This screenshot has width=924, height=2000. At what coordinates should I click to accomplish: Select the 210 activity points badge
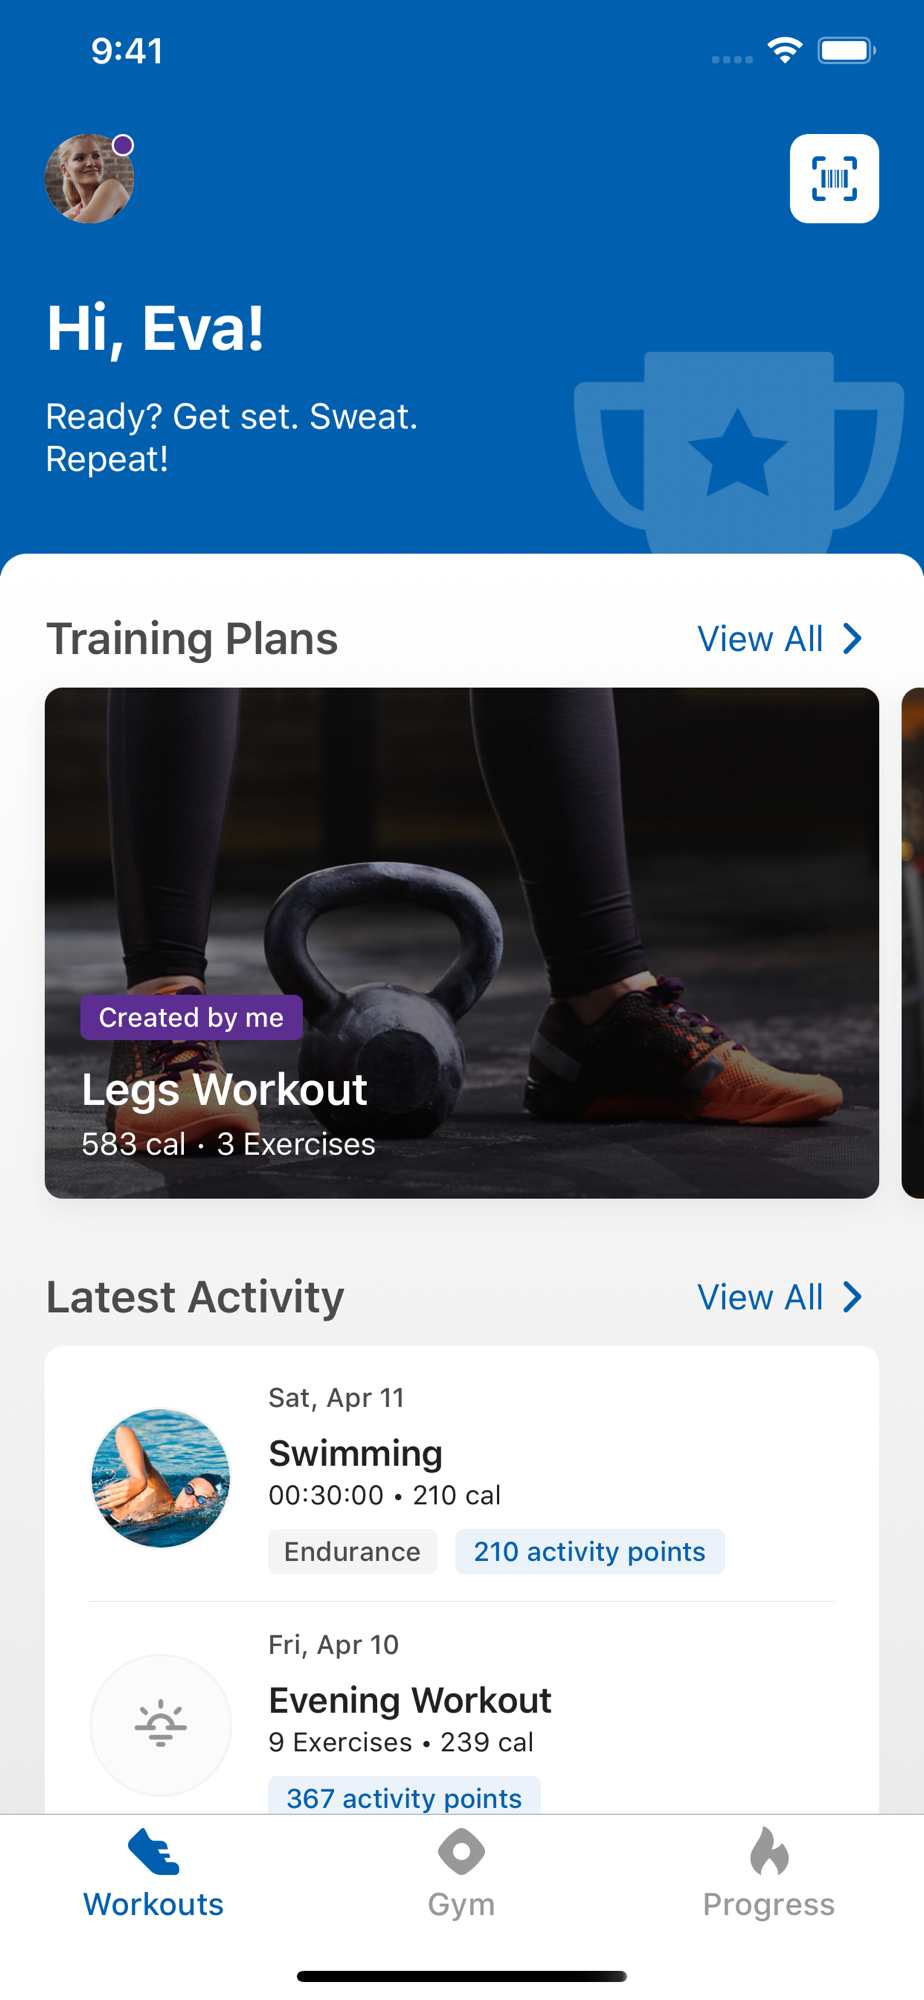(x=590, y=1551)
